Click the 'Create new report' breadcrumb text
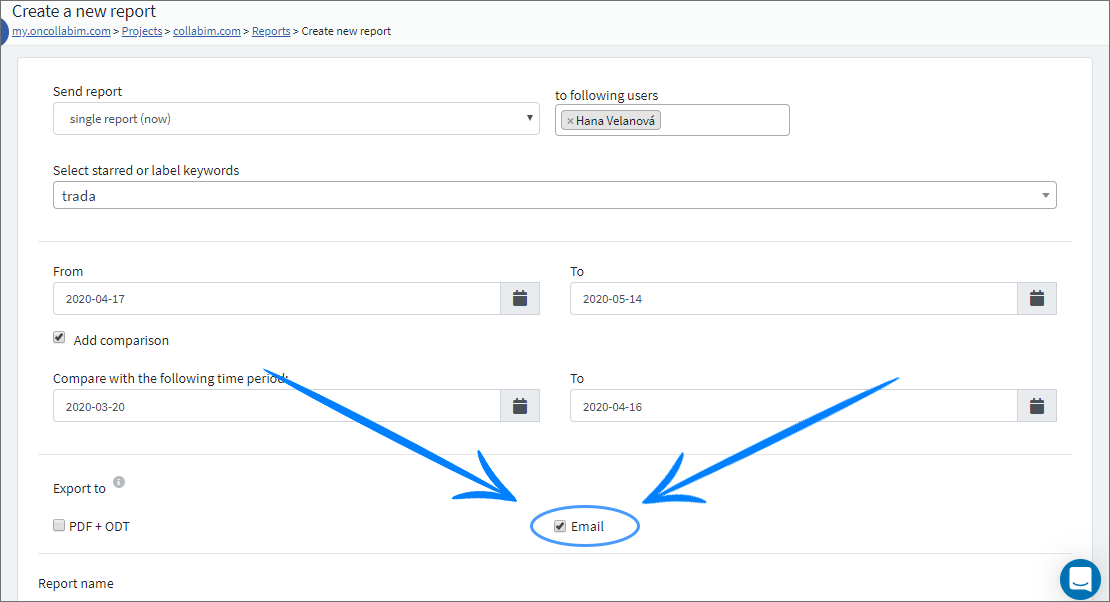Viewport: 1110px width, 602px height. (346, 31)
